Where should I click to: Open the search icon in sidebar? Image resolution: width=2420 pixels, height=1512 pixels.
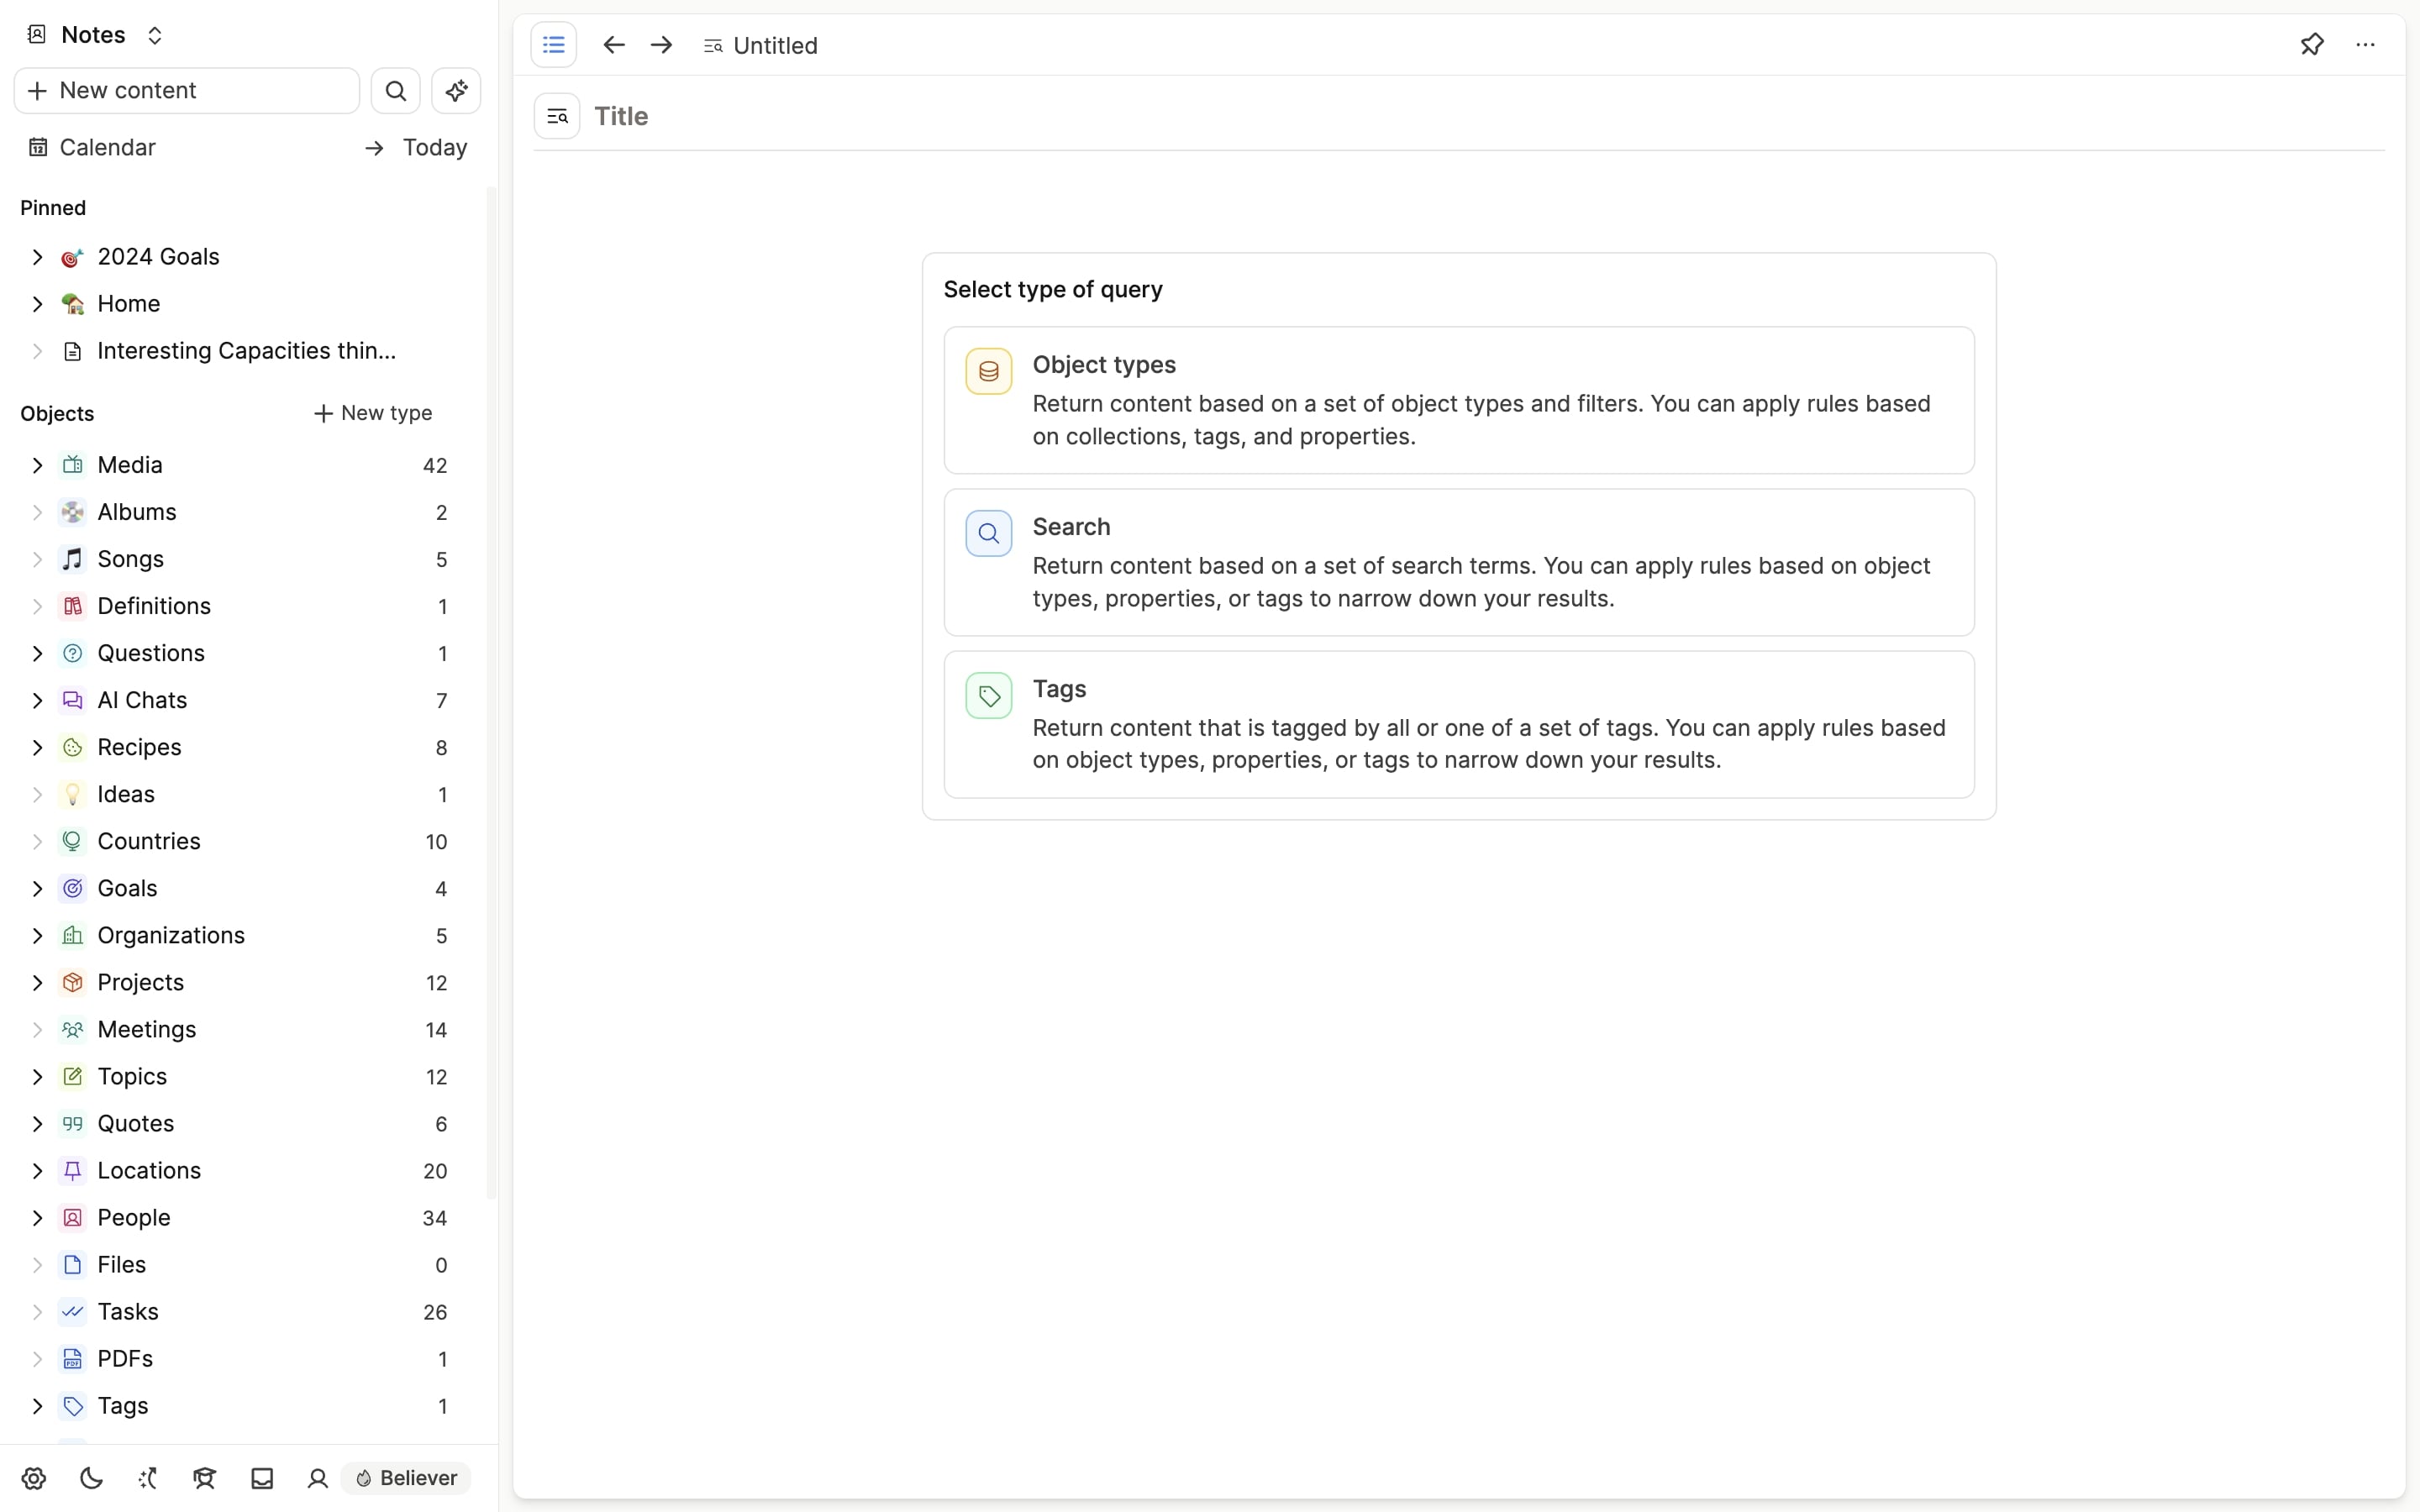point(396,91)
